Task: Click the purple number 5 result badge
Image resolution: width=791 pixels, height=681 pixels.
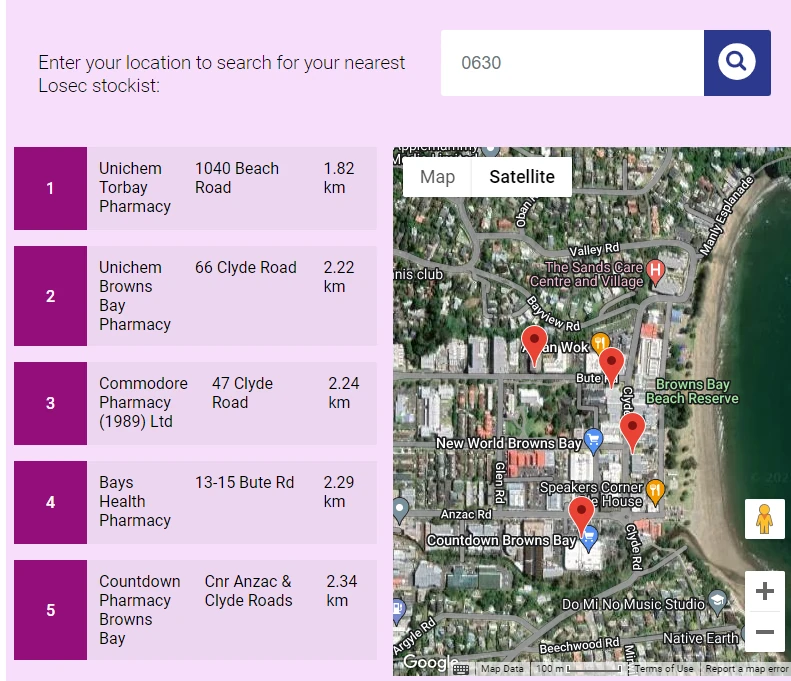Action: click(50, 610)
